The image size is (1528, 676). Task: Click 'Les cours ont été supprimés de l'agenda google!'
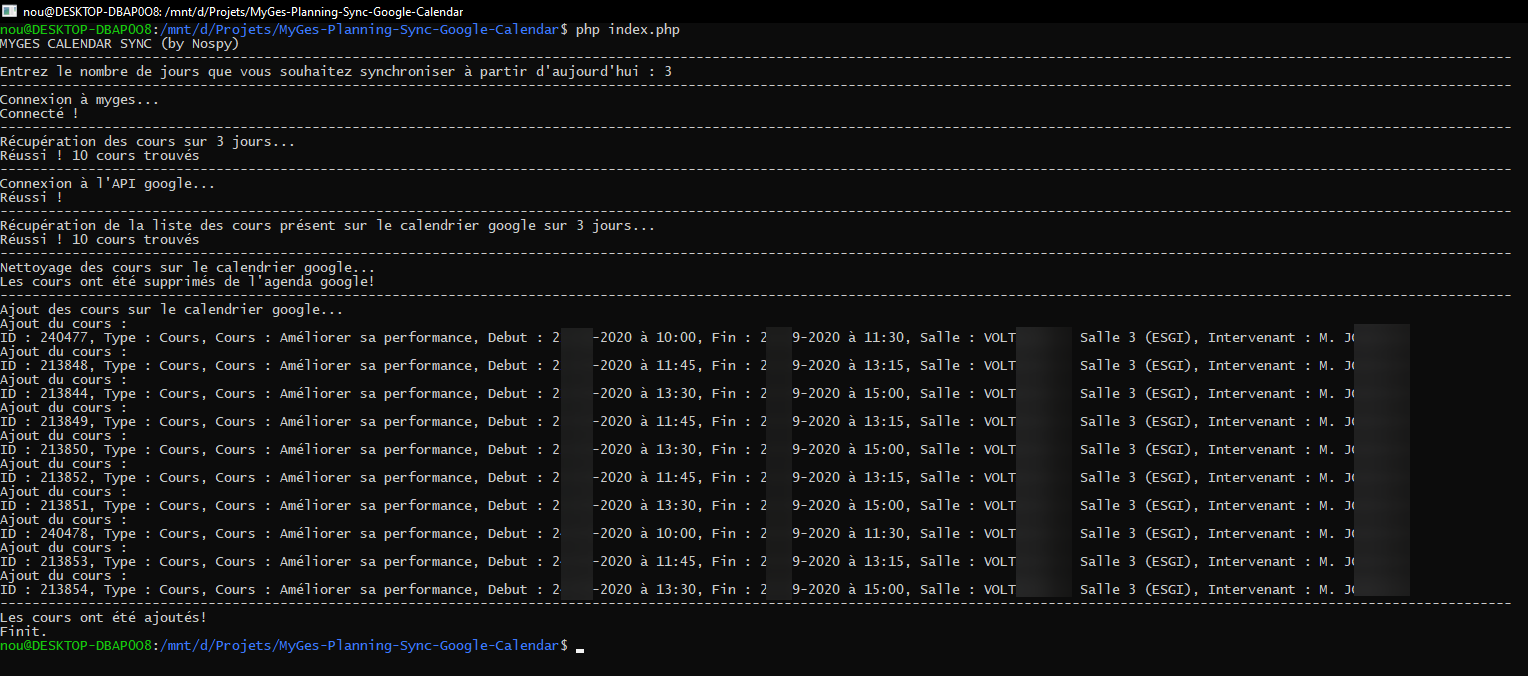pos(188,282)
